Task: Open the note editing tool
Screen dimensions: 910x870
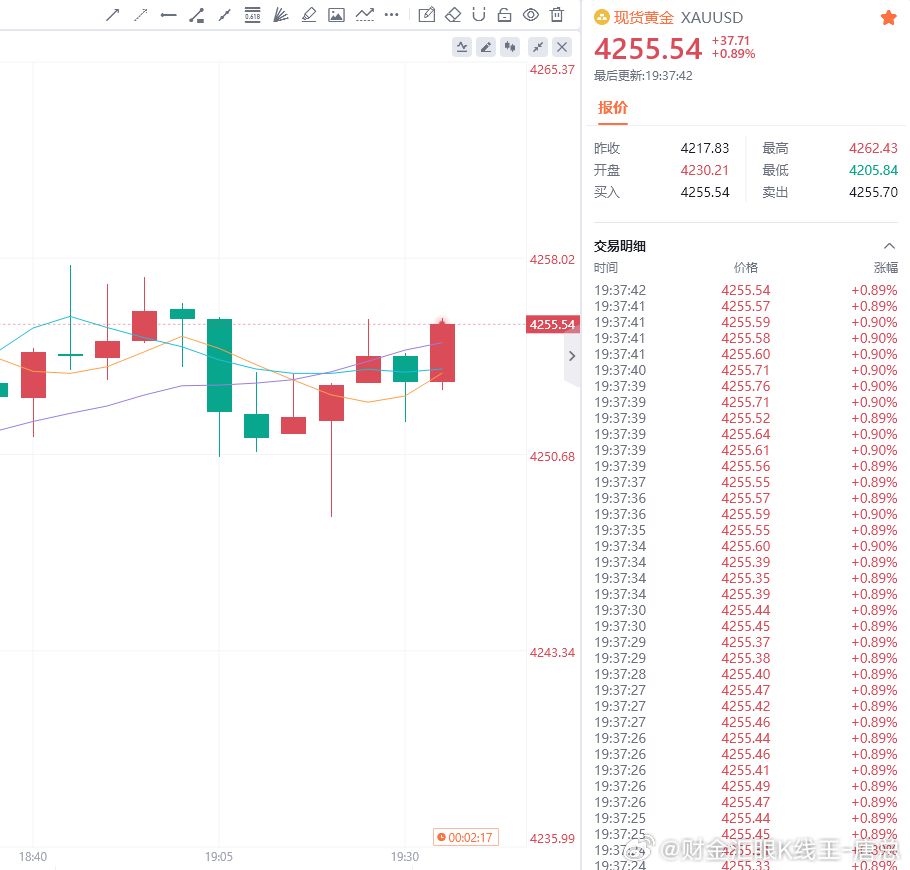Action: point(427,15)
